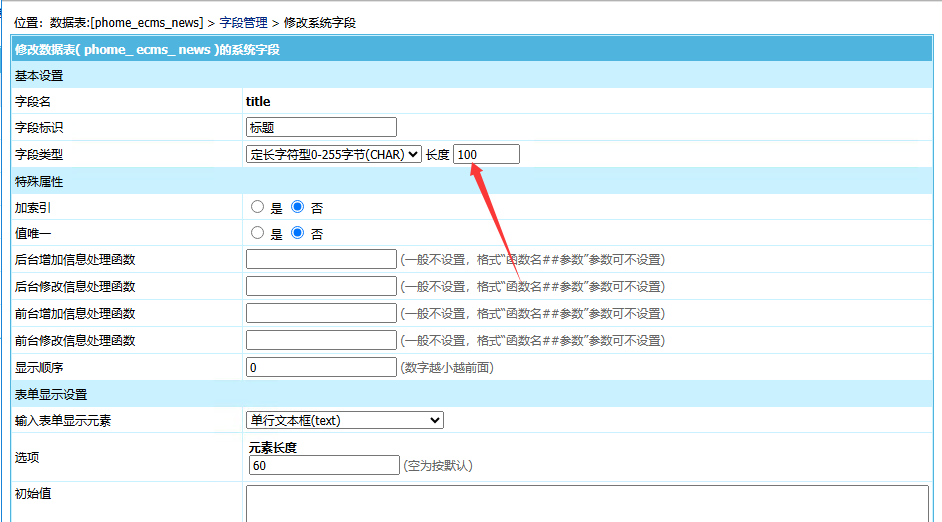This screenshot has height=522, width=942.
Task: Click into the 前台增加信息处理函数 field
Action: pyautogui.click(x=321, y=313)
